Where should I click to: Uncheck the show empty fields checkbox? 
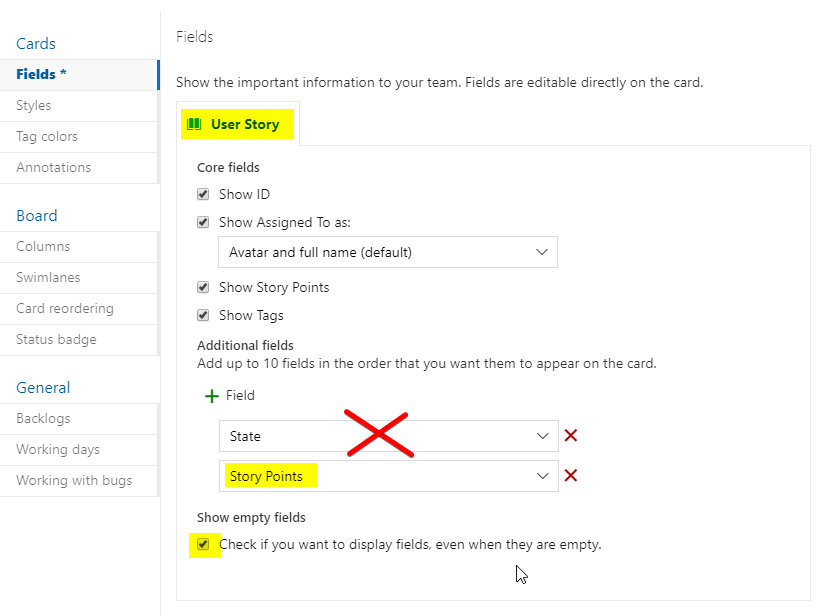point(204,545)
